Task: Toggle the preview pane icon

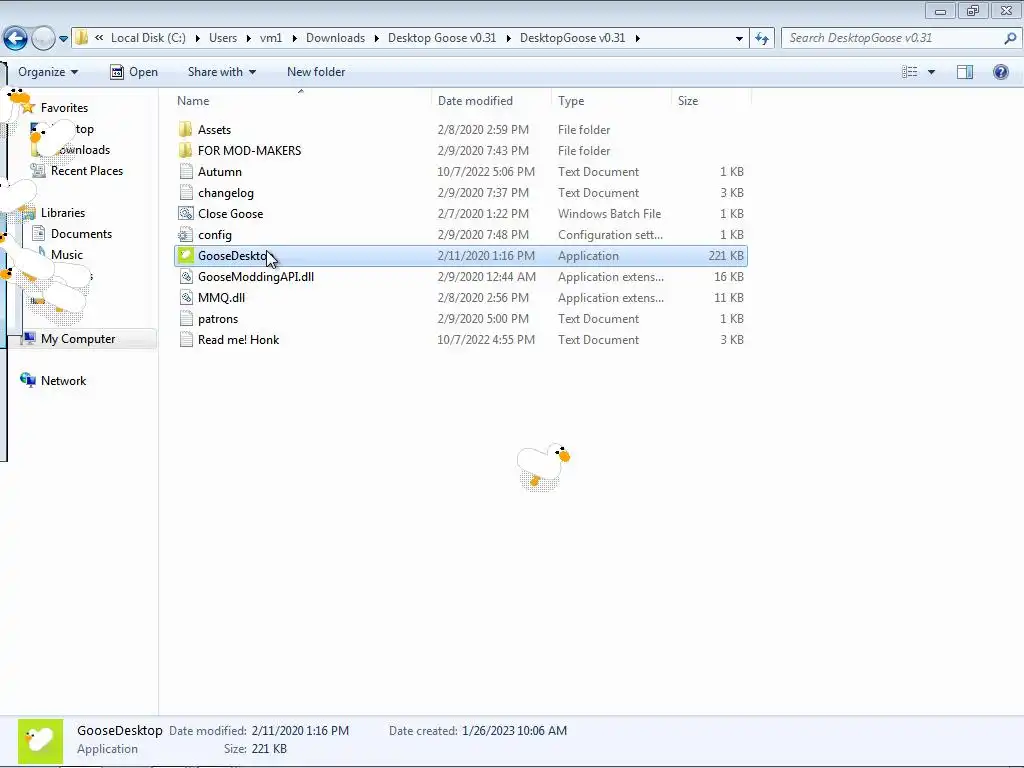Action: pyautogui.click(x=965, y=72)
